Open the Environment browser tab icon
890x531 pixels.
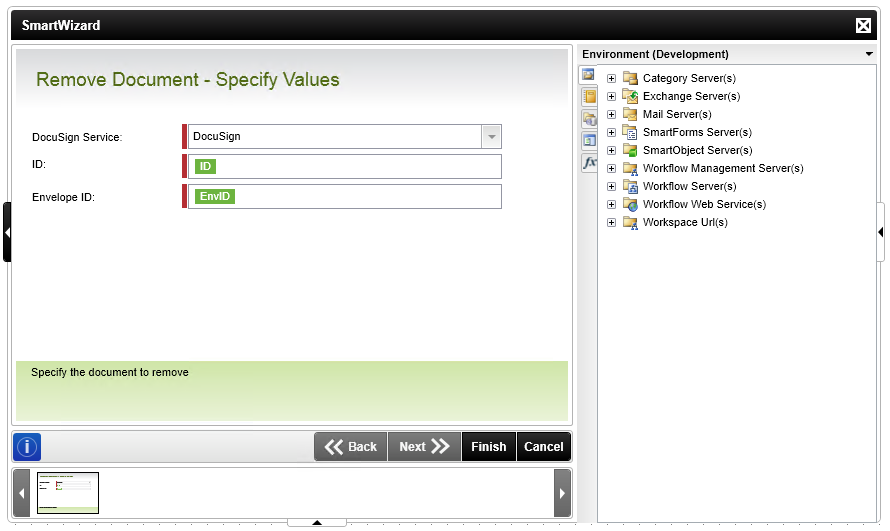coord(589,75)
